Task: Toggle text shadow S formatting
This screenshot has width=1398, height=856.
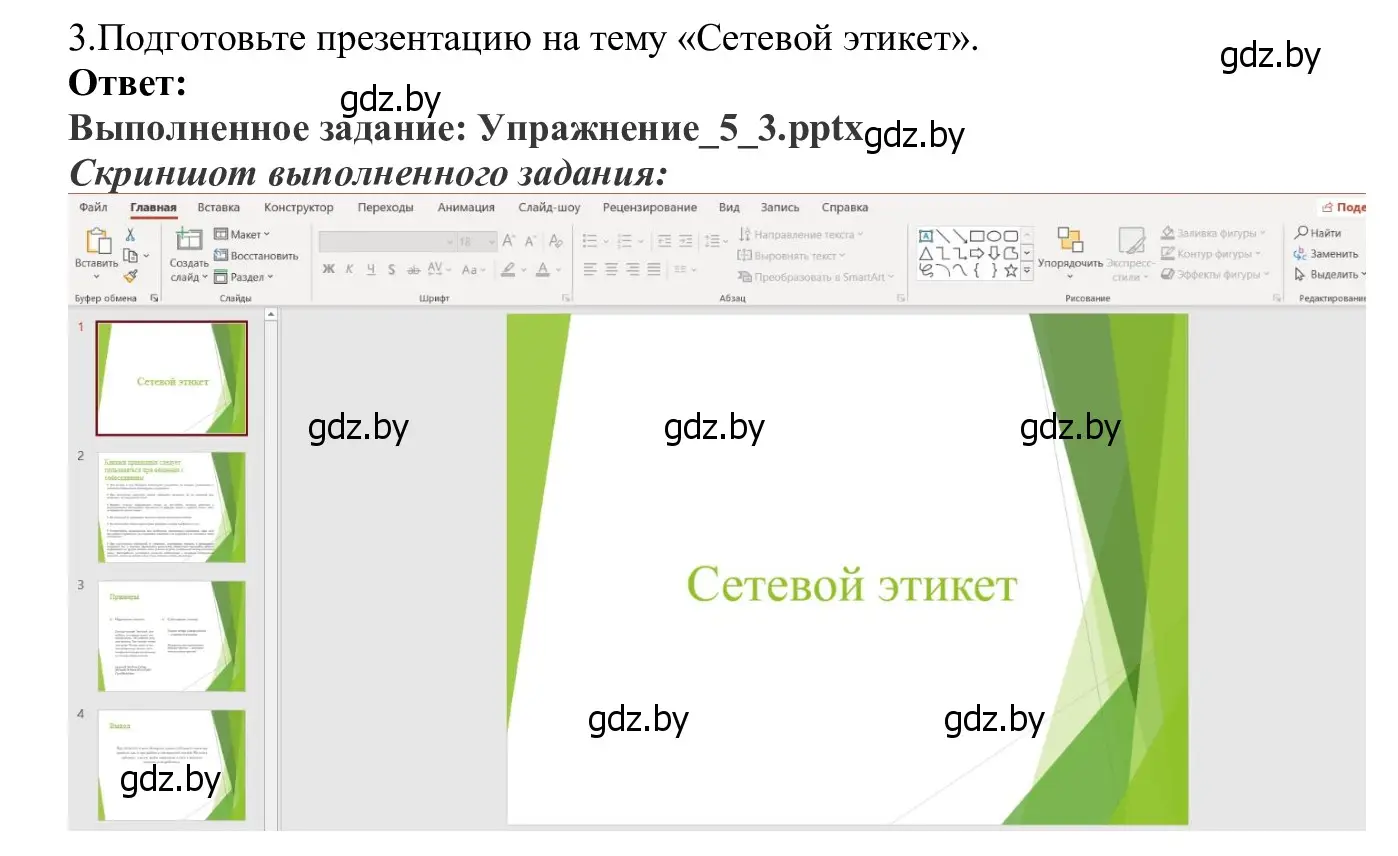Action: [391, 269]
